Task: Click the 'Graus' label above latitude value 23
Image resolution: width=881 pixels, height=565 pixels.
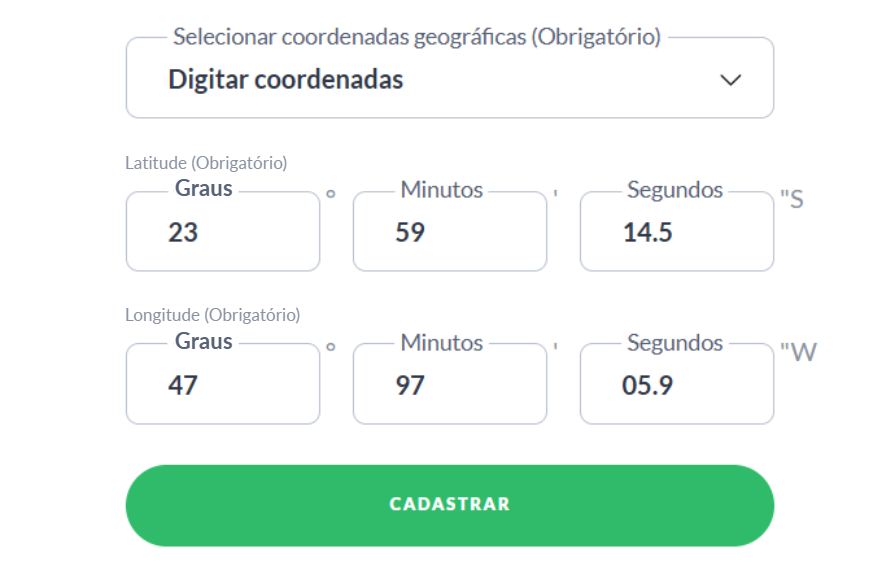Action: pyautogui.click(x=204, y=189)
